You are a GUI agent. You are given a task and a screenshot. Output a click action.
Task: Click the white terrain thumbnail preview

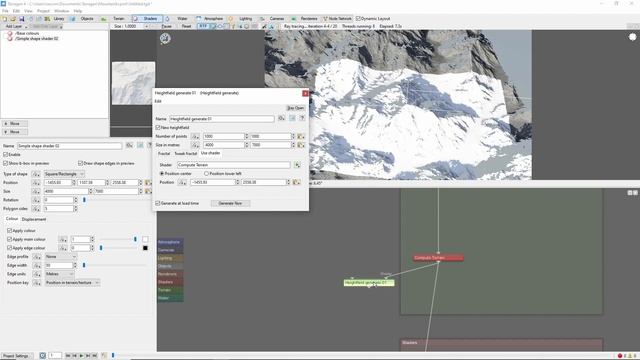click(x=133, y=83)
